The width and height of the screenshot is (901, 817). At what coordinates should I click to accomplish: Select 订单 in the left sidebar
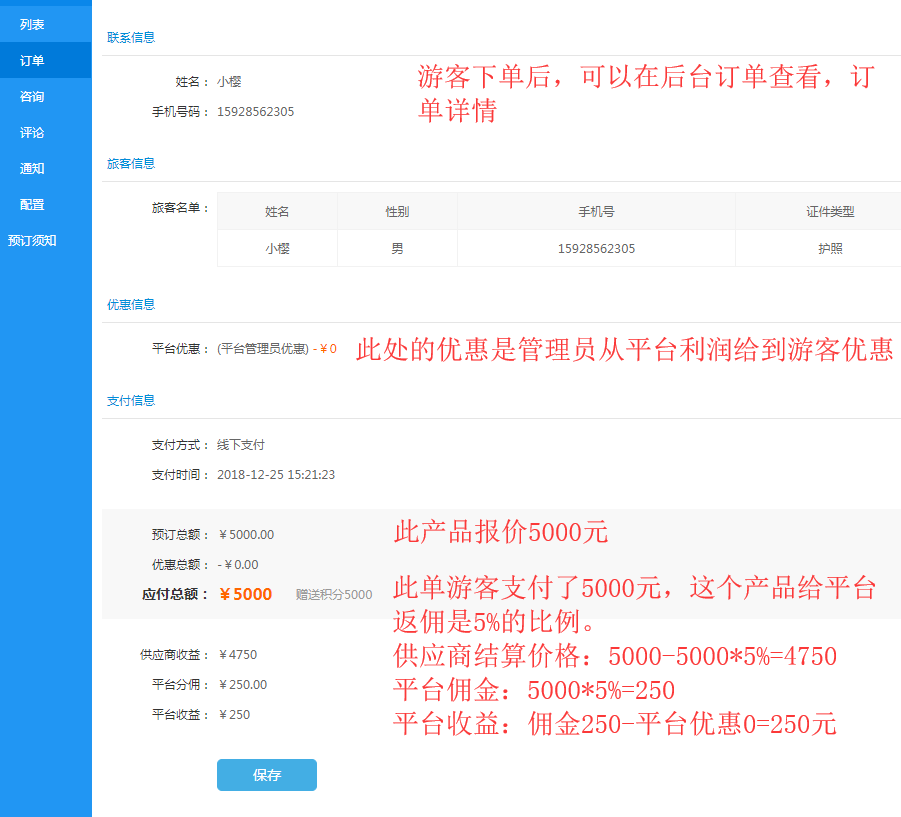pos(32,60)
